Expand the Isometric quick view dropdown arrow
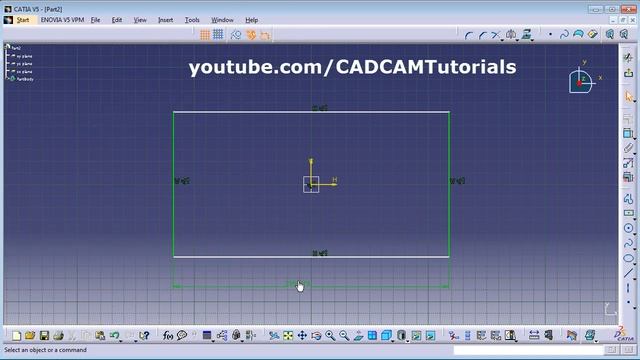 393,340
